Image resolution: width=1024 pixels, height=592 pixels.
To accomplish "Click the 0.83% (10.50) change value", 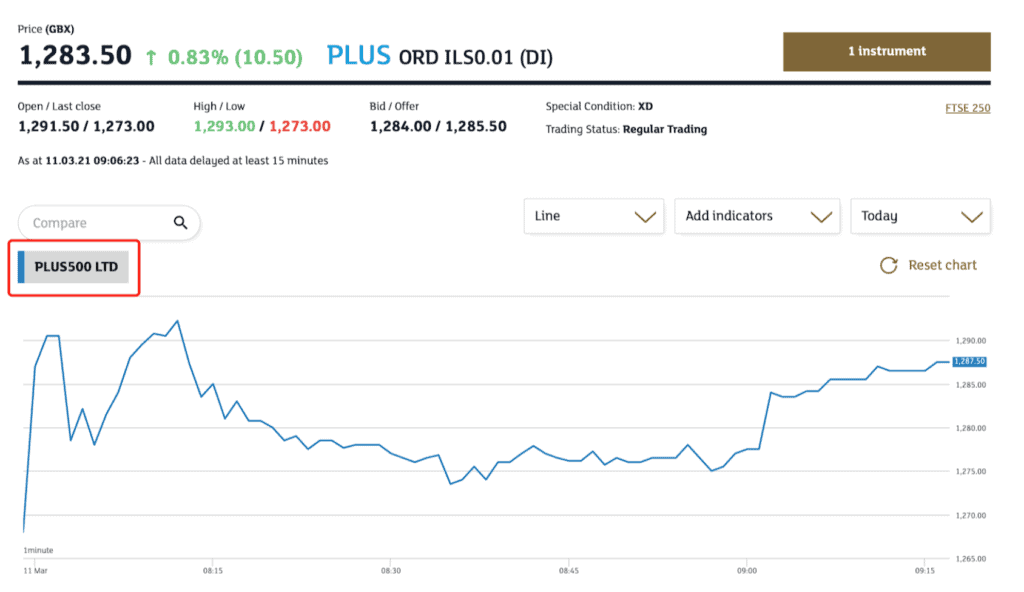I will tap(235, 58).
